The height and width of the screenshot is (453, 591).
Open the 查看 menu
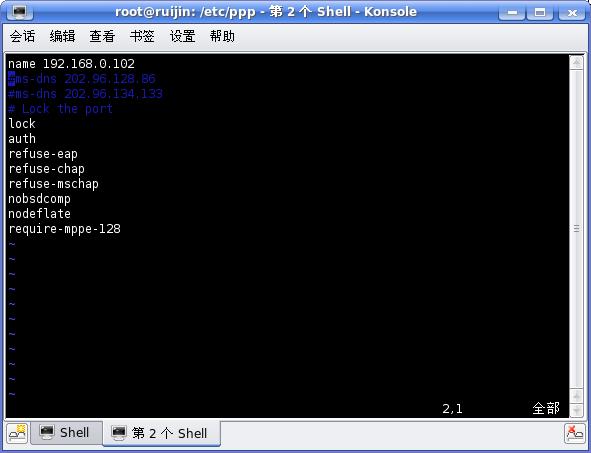102,37
